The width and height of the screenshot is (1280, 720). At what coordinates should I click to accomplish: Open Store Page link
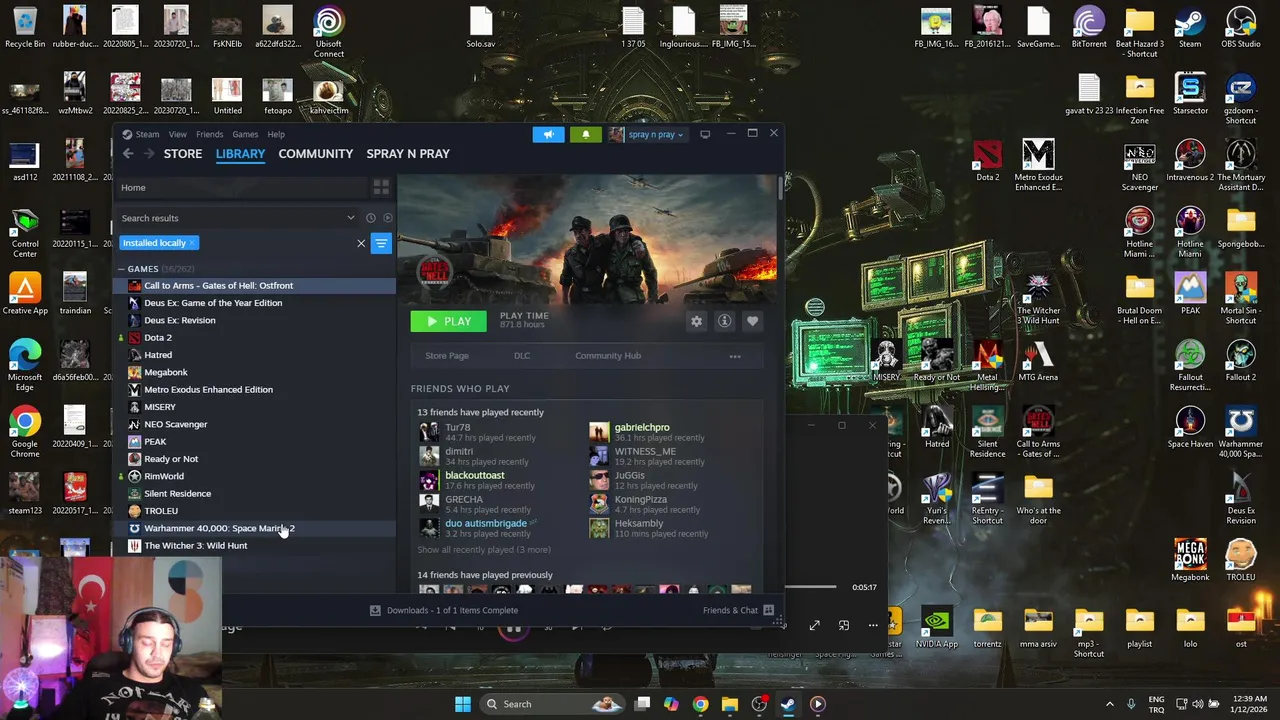point(447,356)
